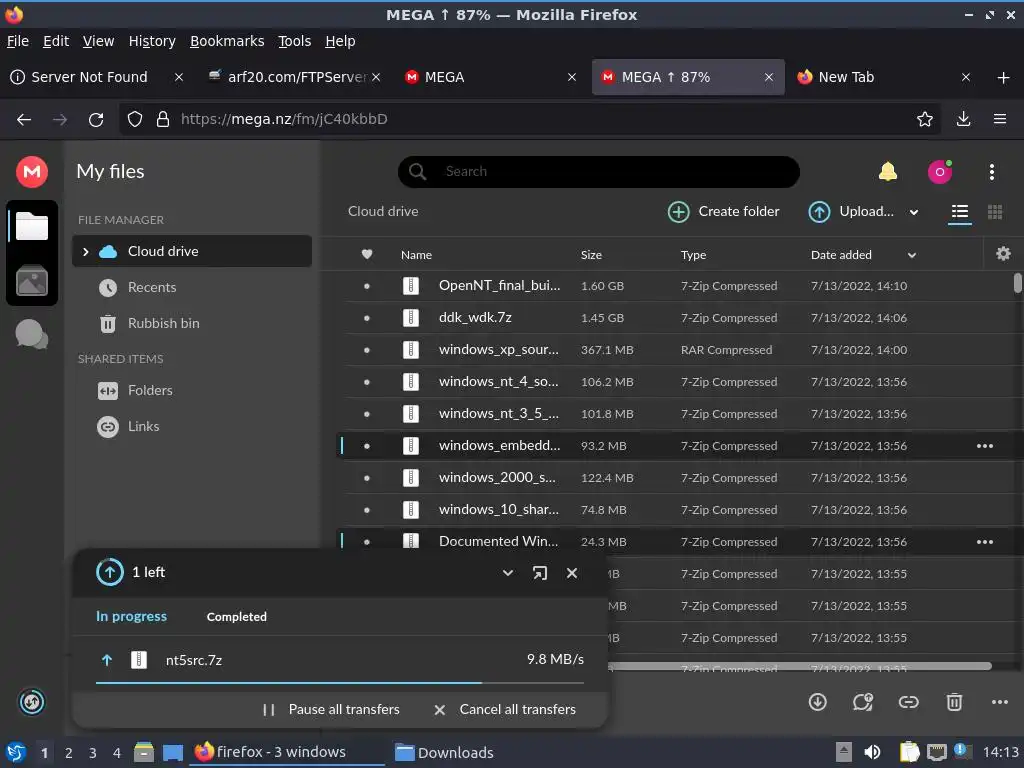Screen dimensions: 1024x768
Task: Open the MEGA logo home icon
Action: tap(31, 172)
